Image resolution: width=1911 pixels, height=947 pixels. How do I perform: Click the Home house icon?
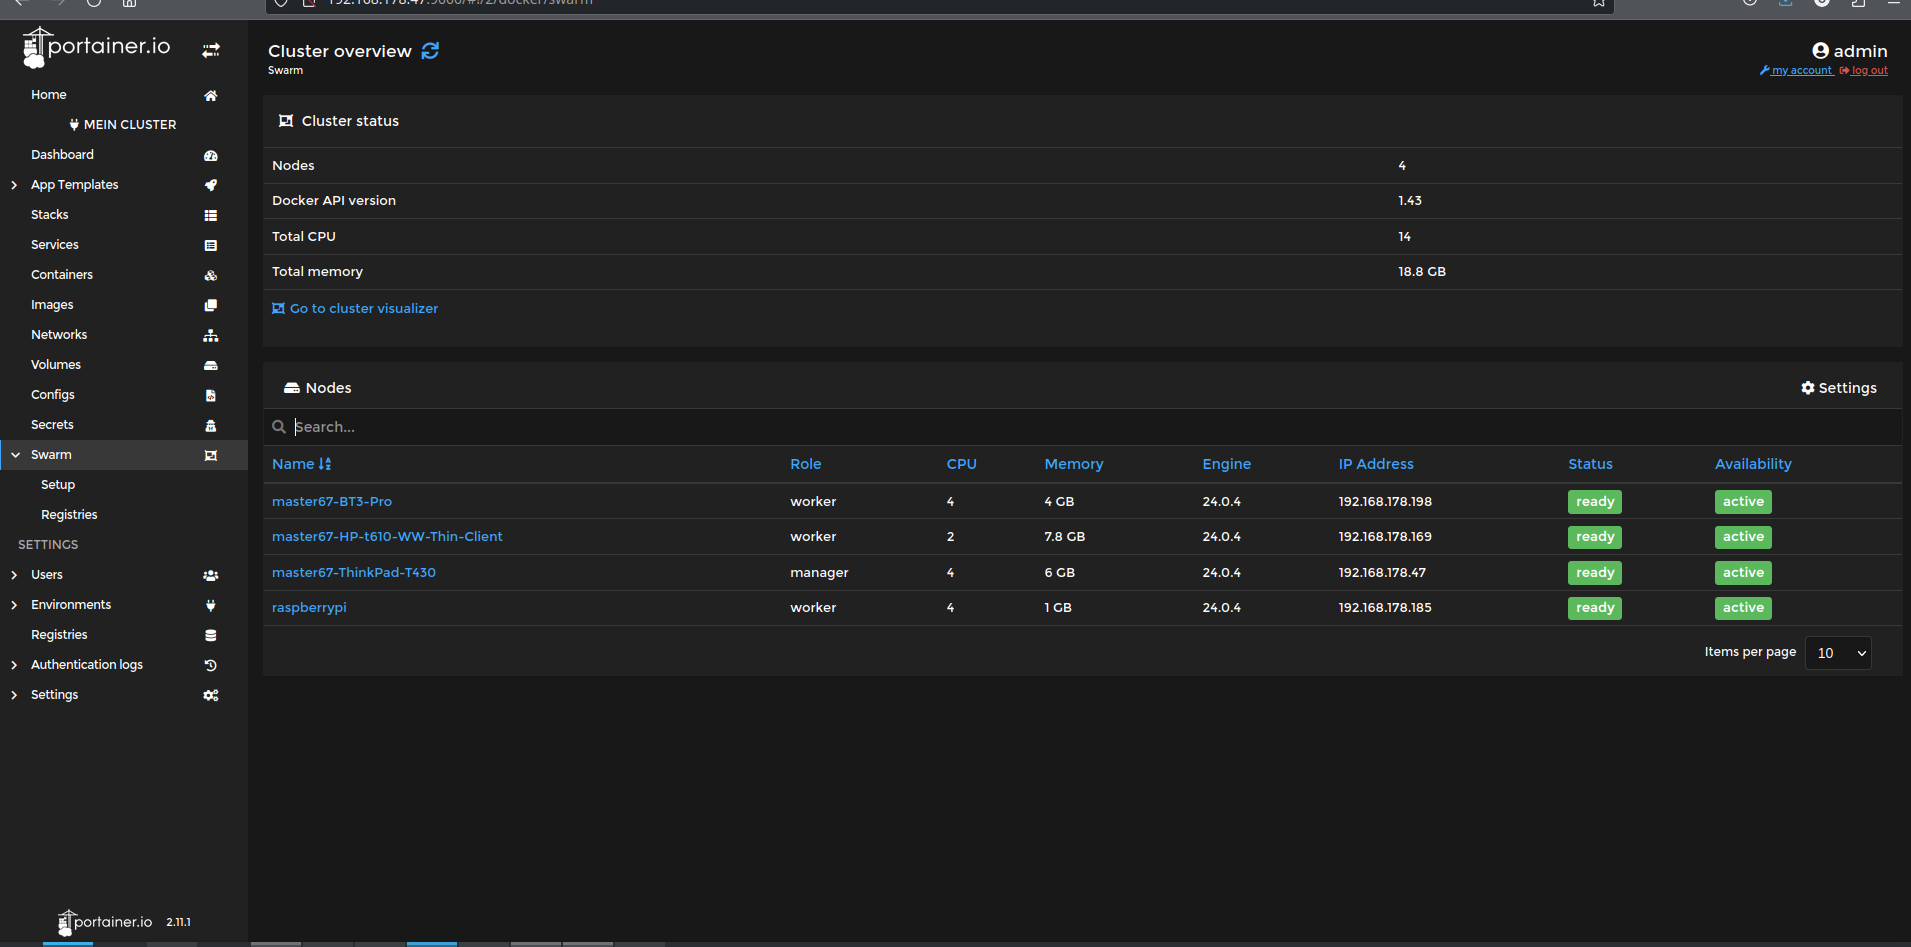[211, 96]
